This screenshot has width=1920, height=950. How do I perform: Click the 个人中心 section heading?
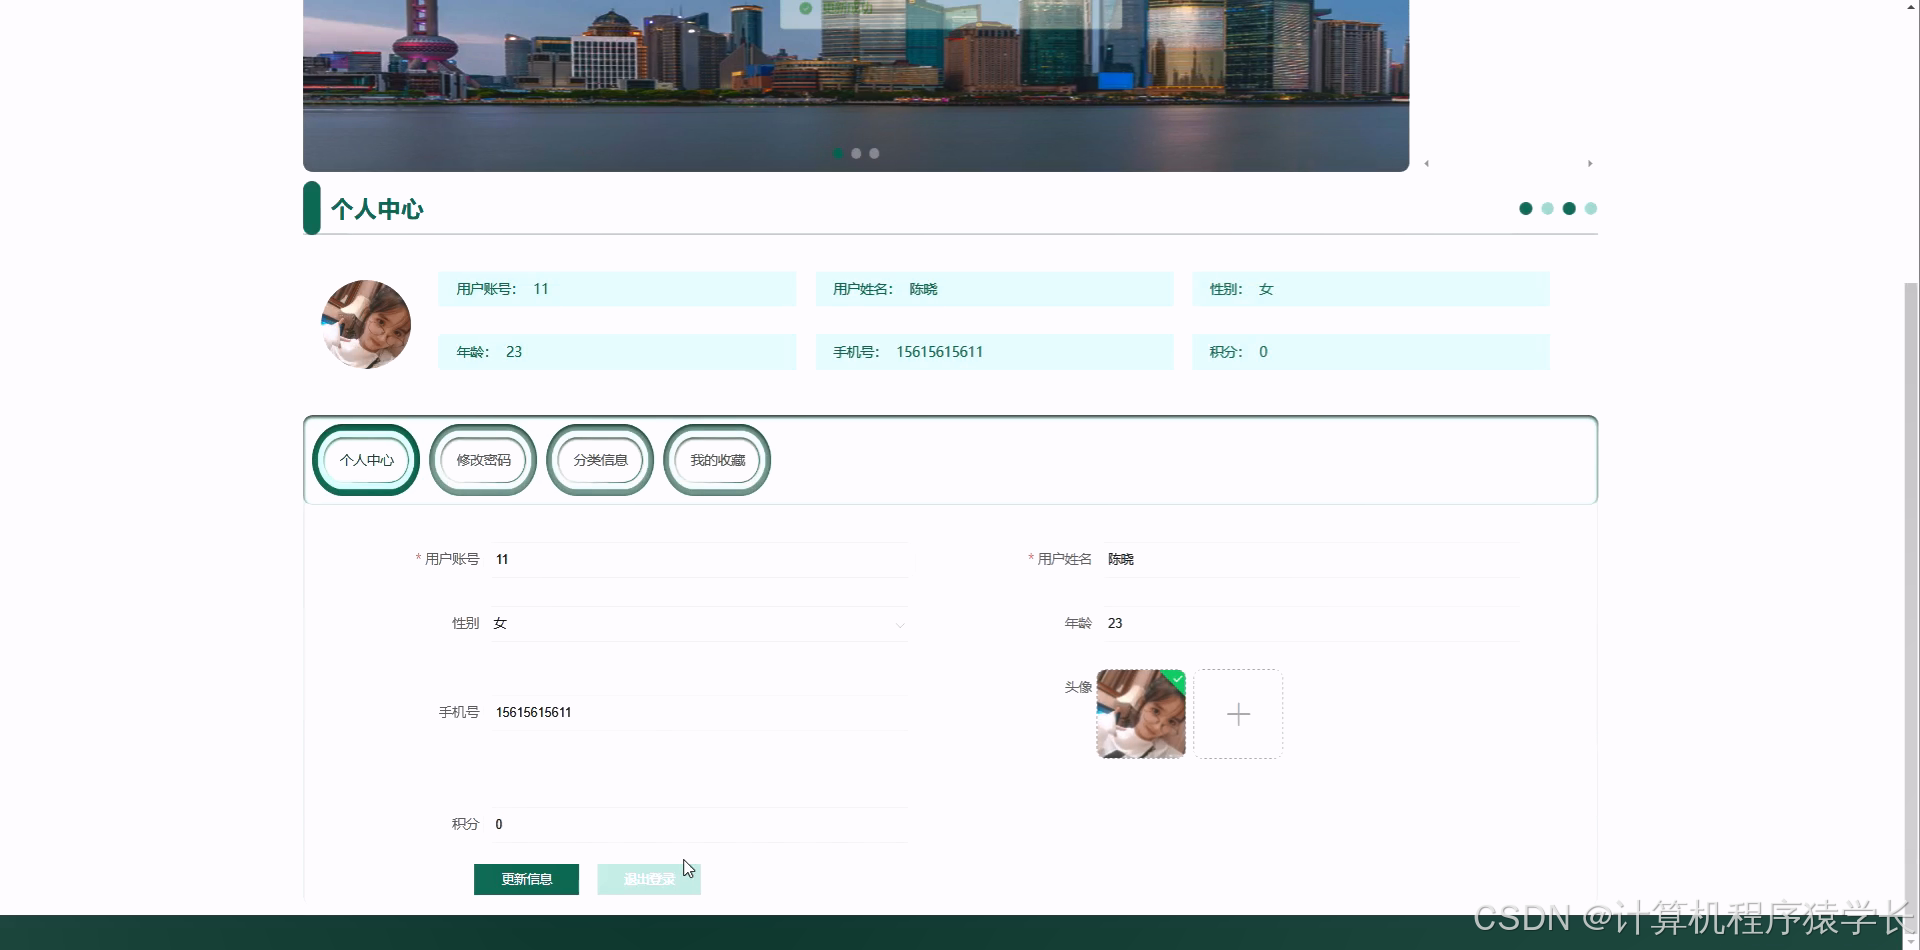point(377,209)
